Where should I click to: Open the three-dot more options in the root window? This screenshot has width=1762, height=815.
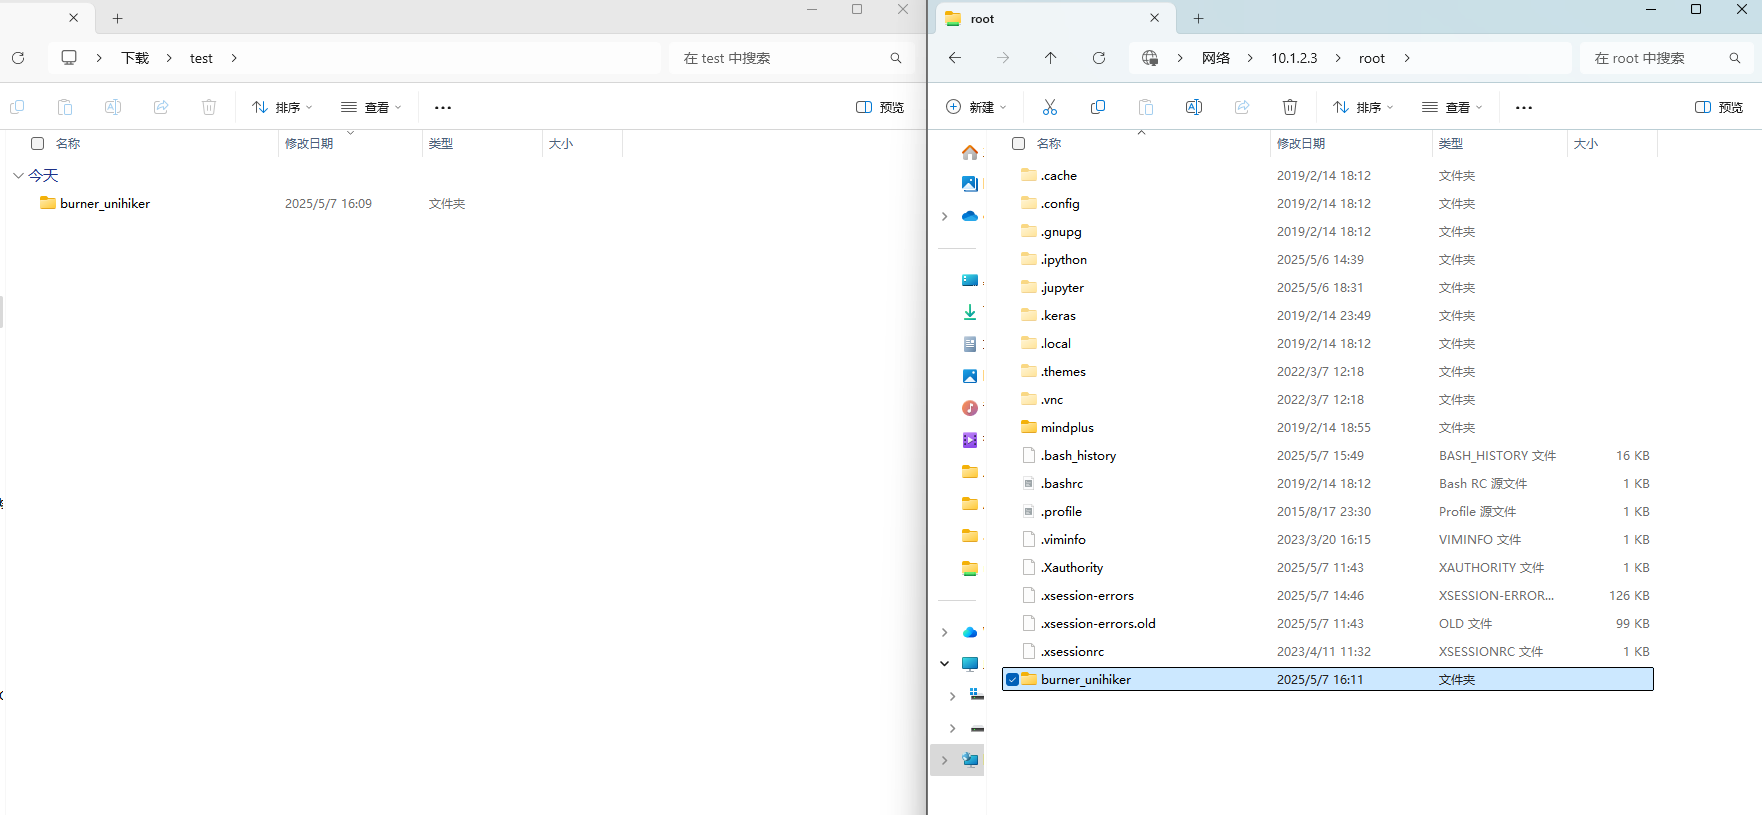[x=1524, y=107]
